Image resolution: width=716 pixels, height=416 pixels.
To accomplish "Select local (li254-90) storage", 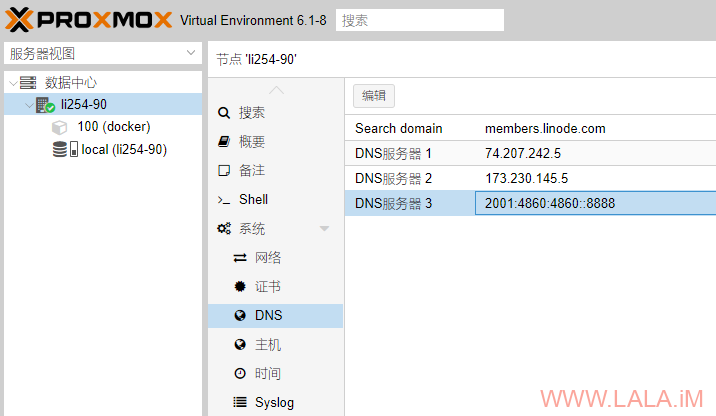I will coord(124,149).
